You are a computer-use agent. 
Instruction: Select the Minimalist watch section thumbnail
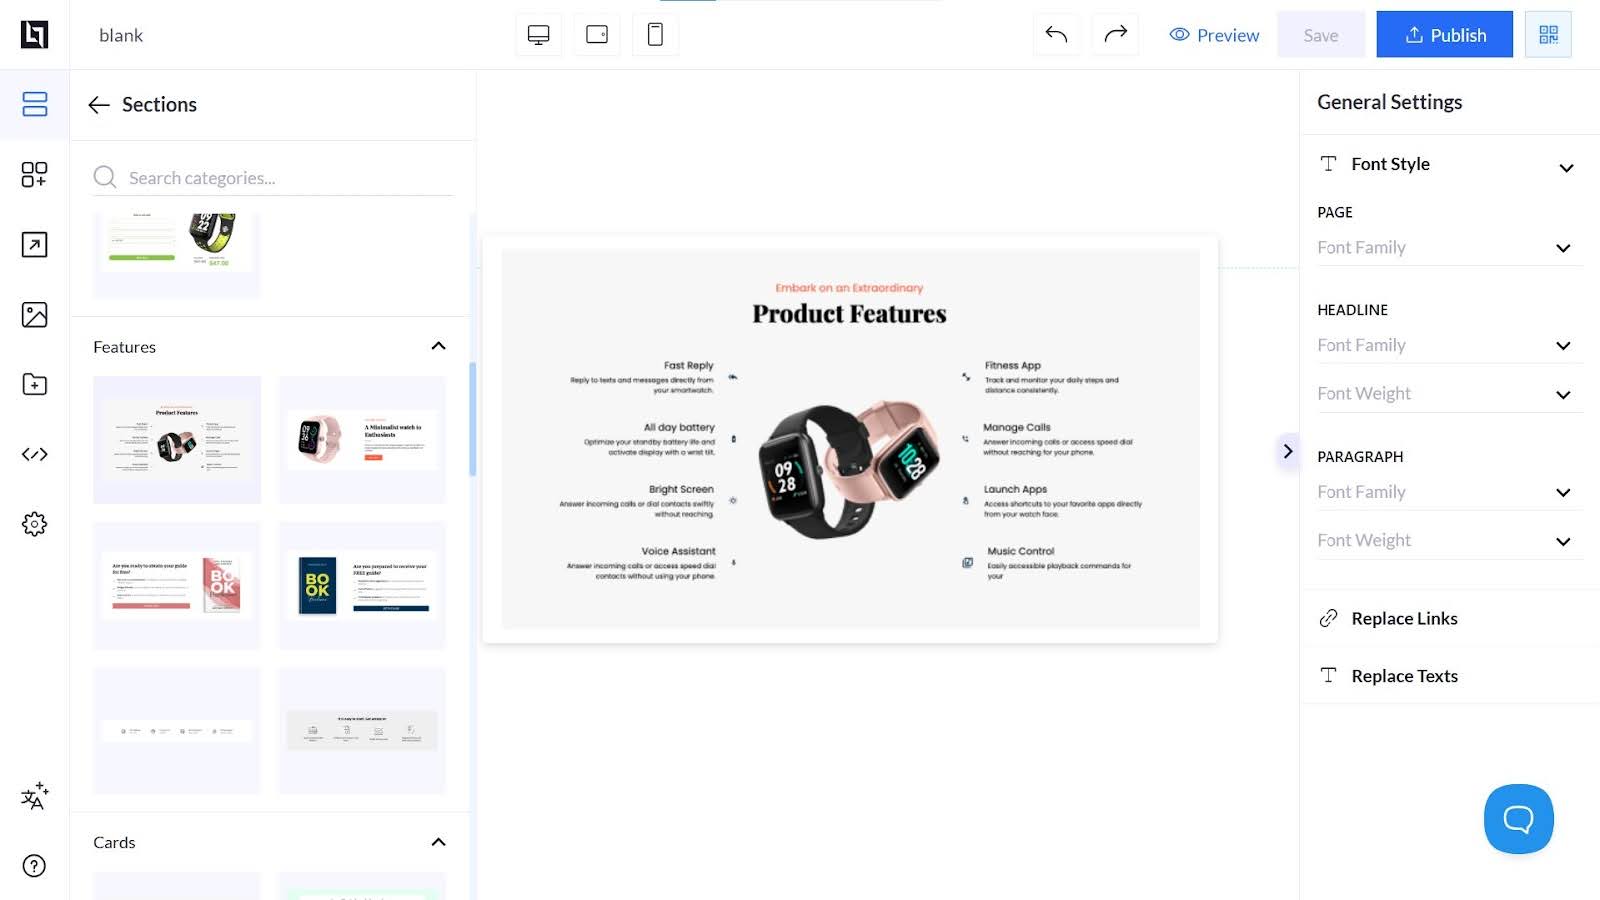(362, 440)
